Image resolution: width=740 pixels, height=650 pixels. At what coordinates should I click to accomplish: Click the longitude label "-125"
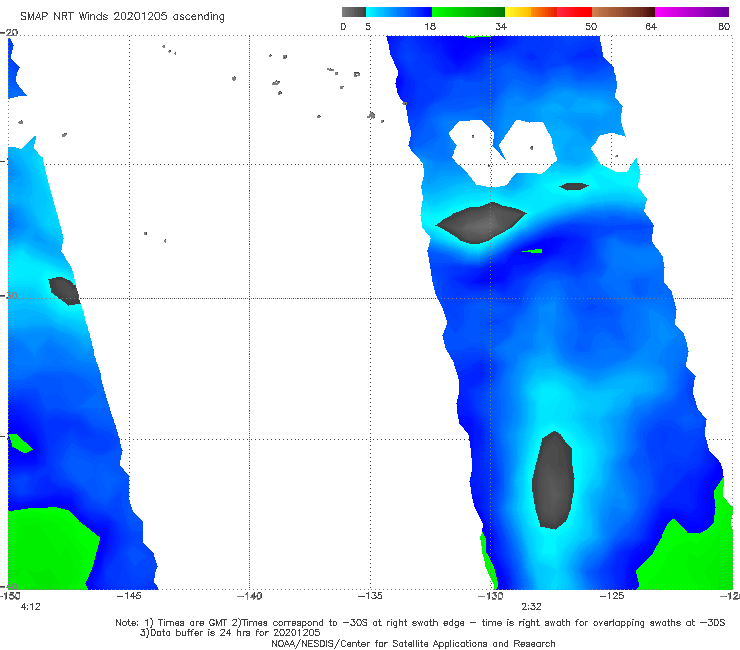[612, 596]
